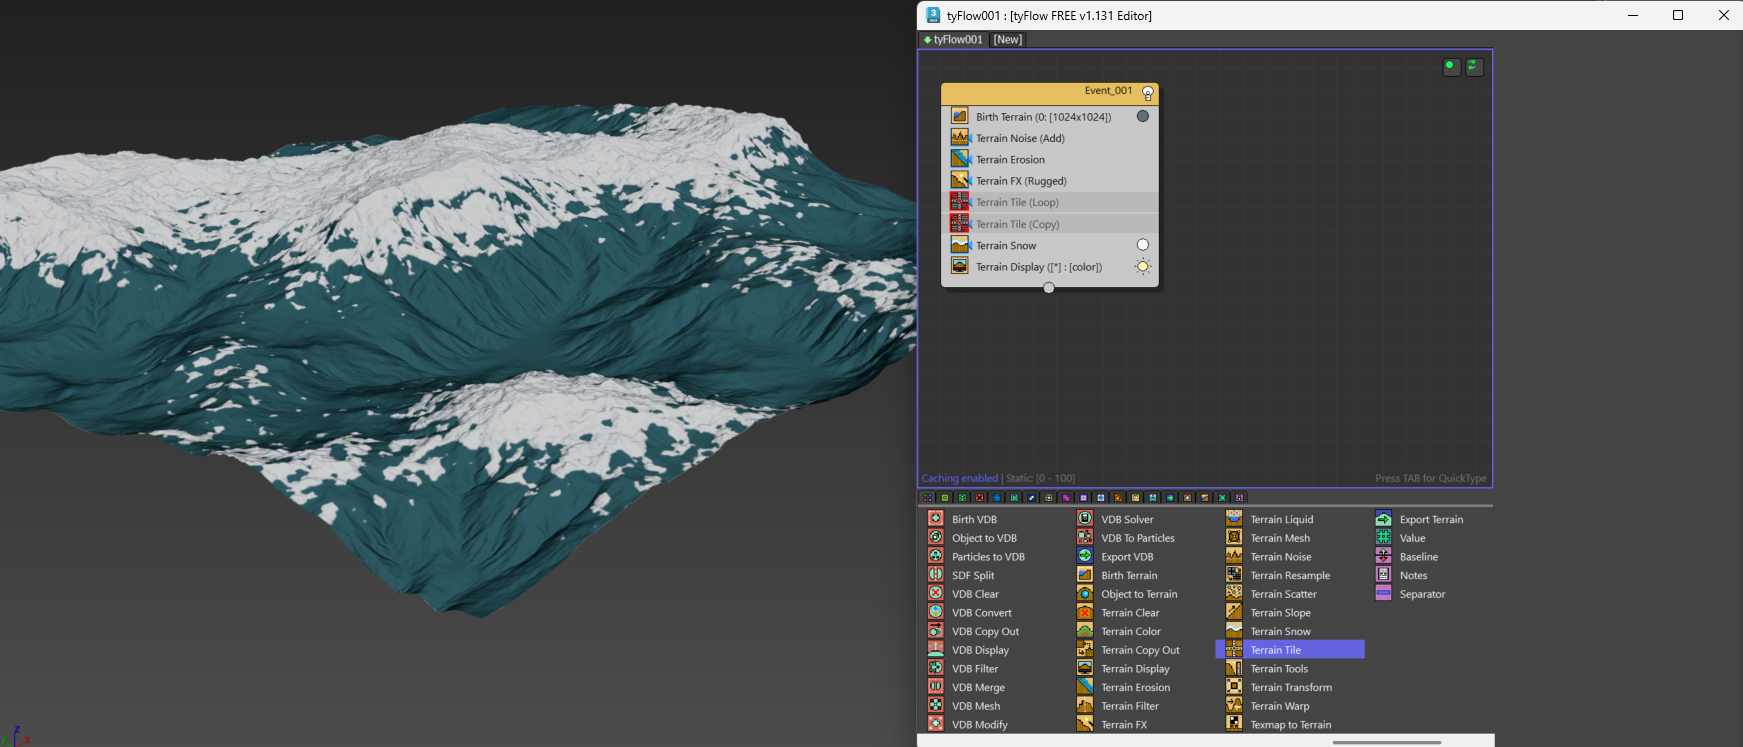Viewport: 1743px width, 747px height.
Task: Click the Event_001 output connector at bottom
Action: pyautogui.click(x=1048, y=288)
